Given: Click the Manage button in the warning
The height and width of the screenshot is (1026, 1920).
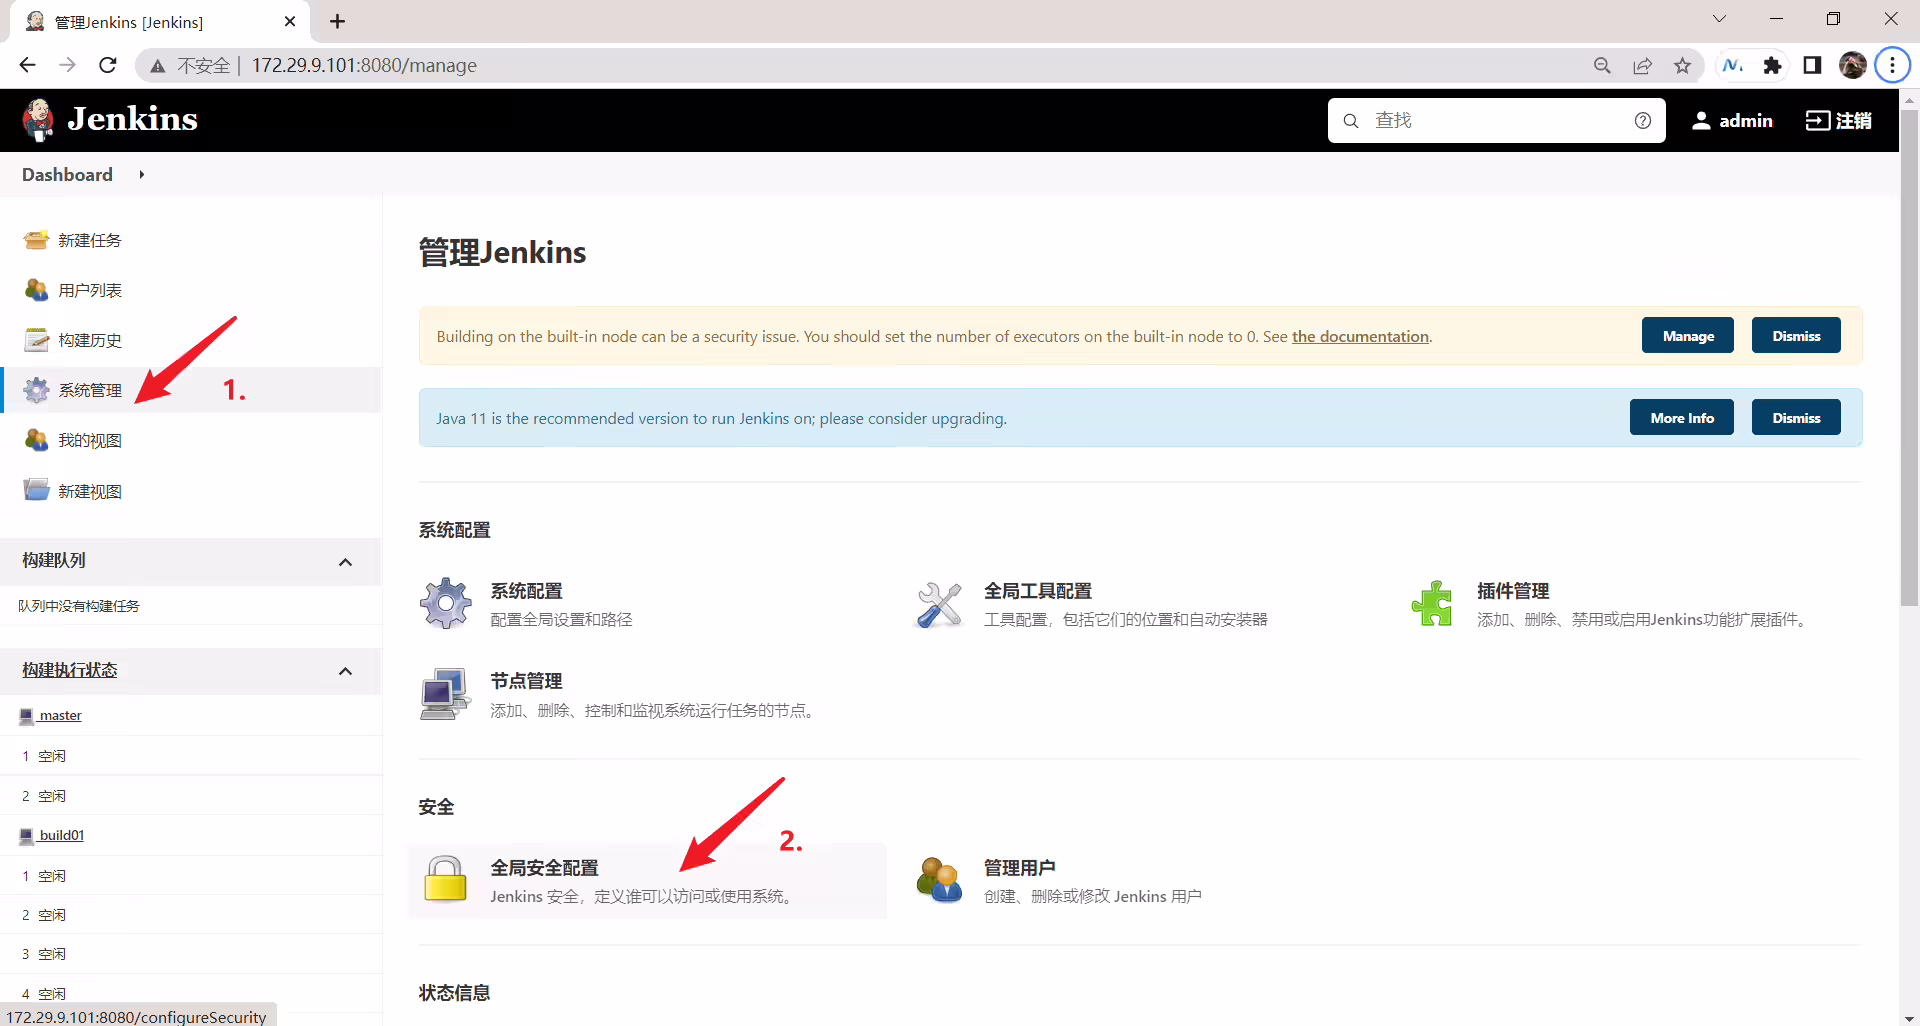Looking at the screenshot, I should pos(1688,336).
